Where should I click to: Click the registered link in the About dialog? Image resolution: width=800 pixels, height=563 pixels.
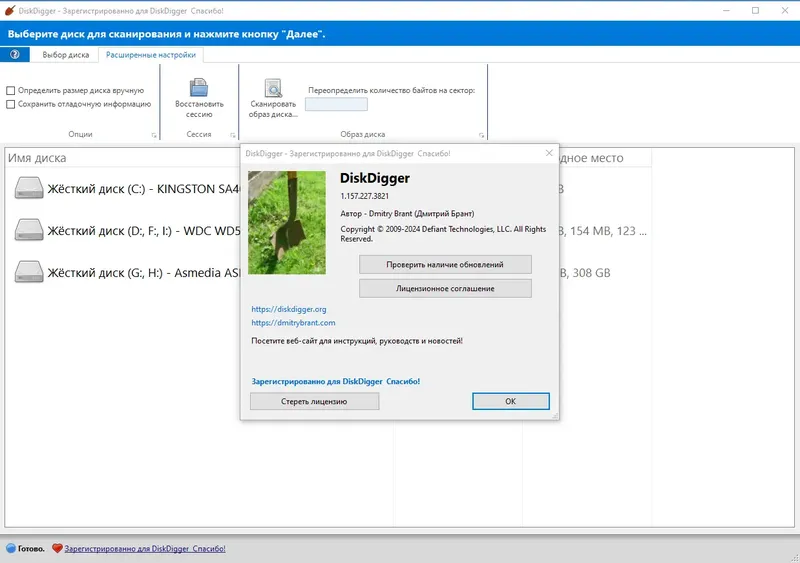(336, 381)
